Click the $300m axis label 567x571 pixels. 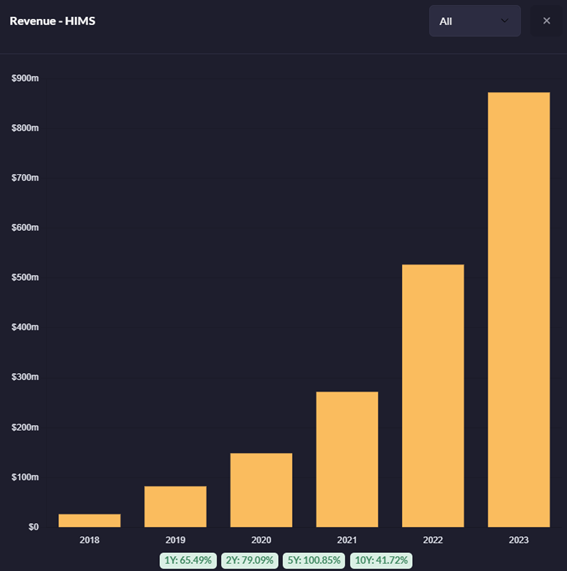pyautogui.click(x=25, y=377)
